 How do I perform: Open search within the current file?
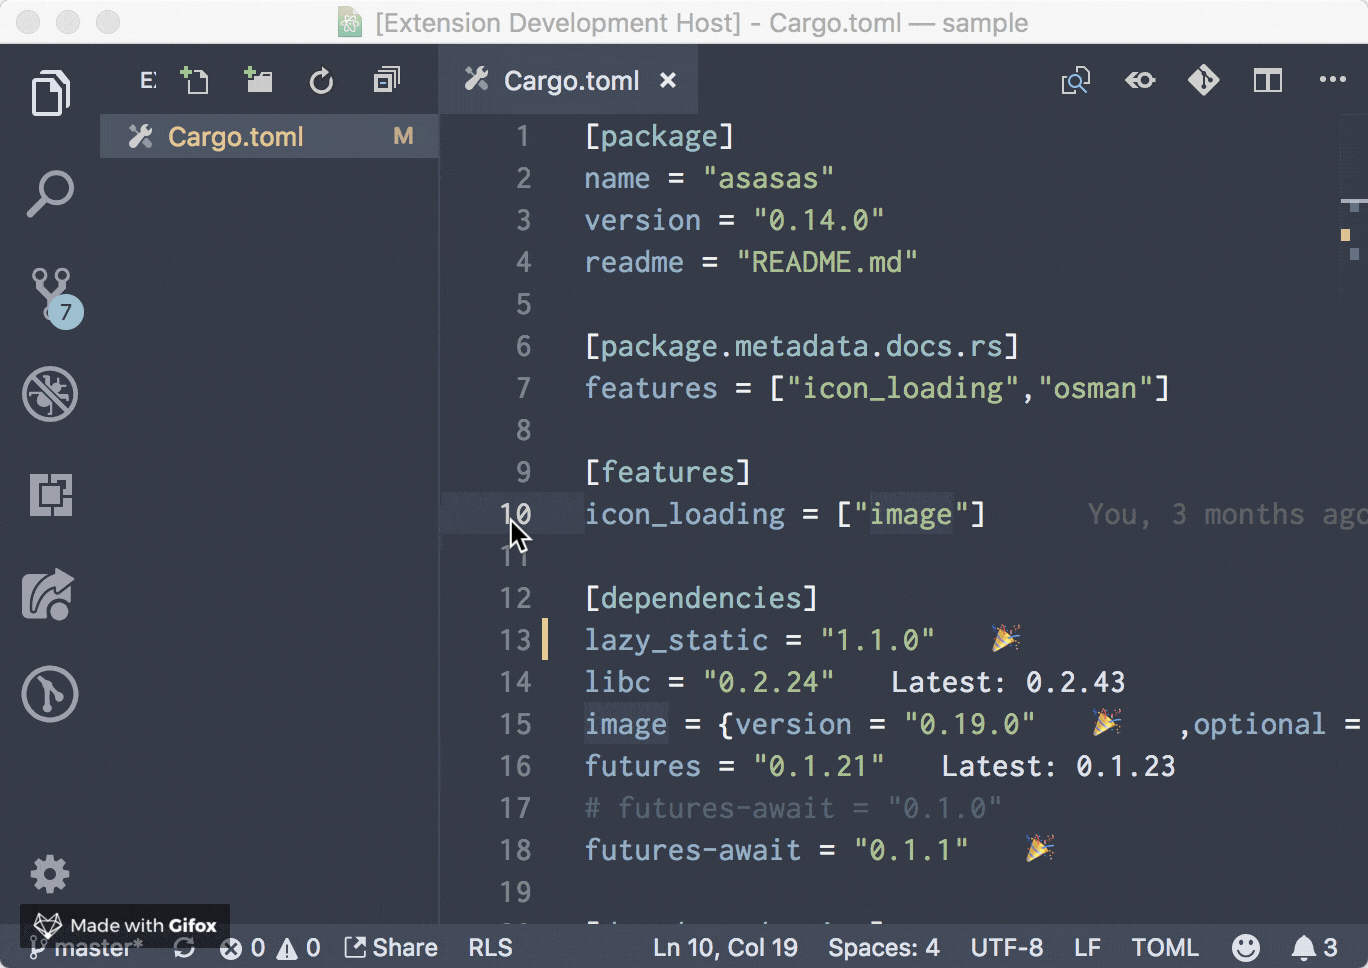tap(1075, 80)
